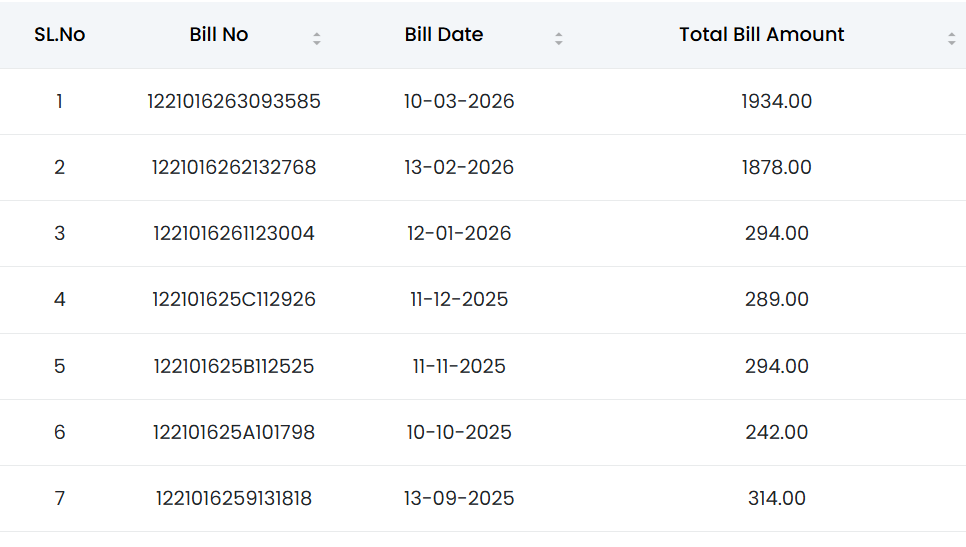This screenshot has height=547, width=966.
Task: Click the 1934.00 bill amount
Action: [777, 101]
